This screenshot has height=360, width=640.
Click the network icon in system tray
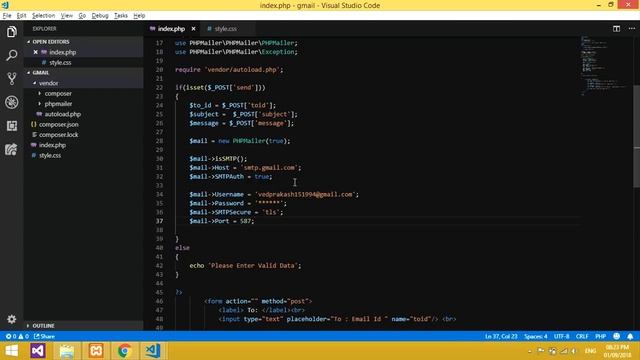click(564, 351)
